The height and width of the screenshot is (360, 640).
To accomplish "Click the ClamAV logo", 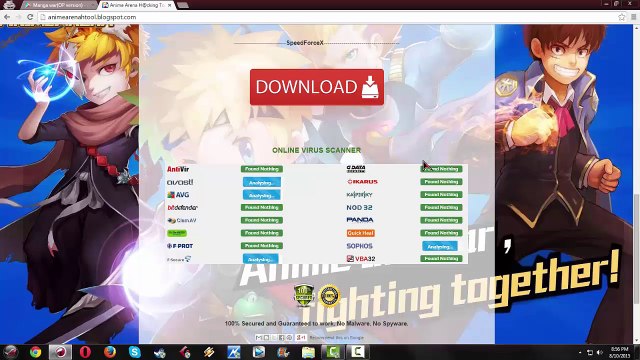I will (182, 220).
